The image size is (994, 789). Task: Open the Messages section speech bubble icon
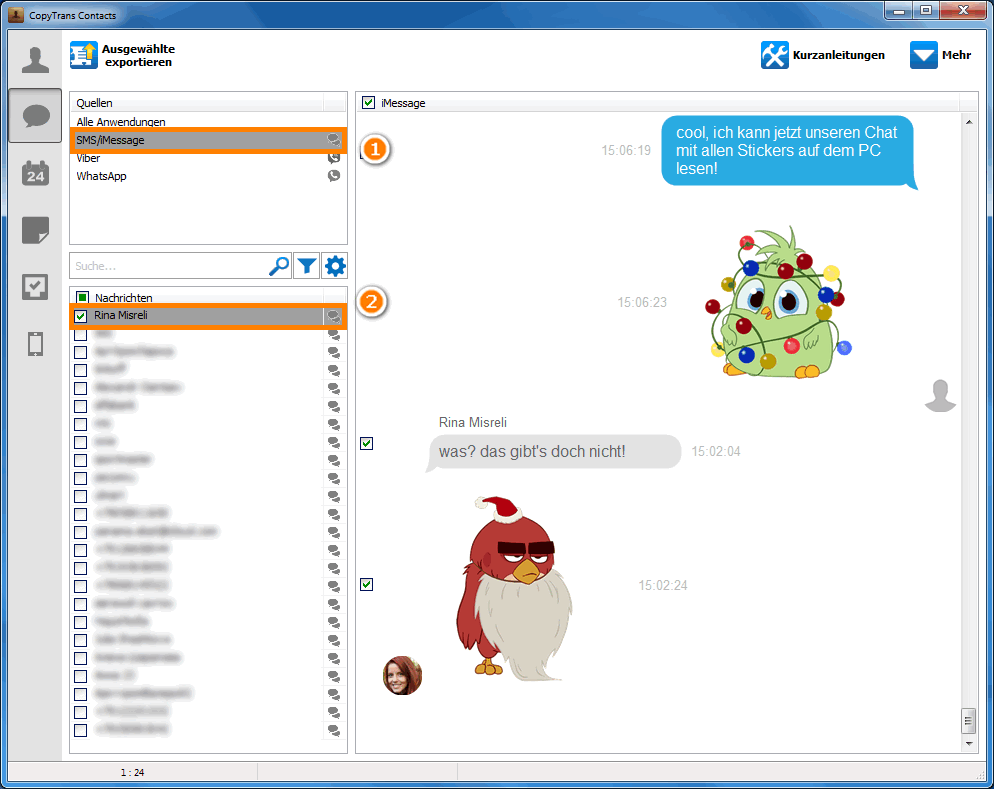click(36, 116)
